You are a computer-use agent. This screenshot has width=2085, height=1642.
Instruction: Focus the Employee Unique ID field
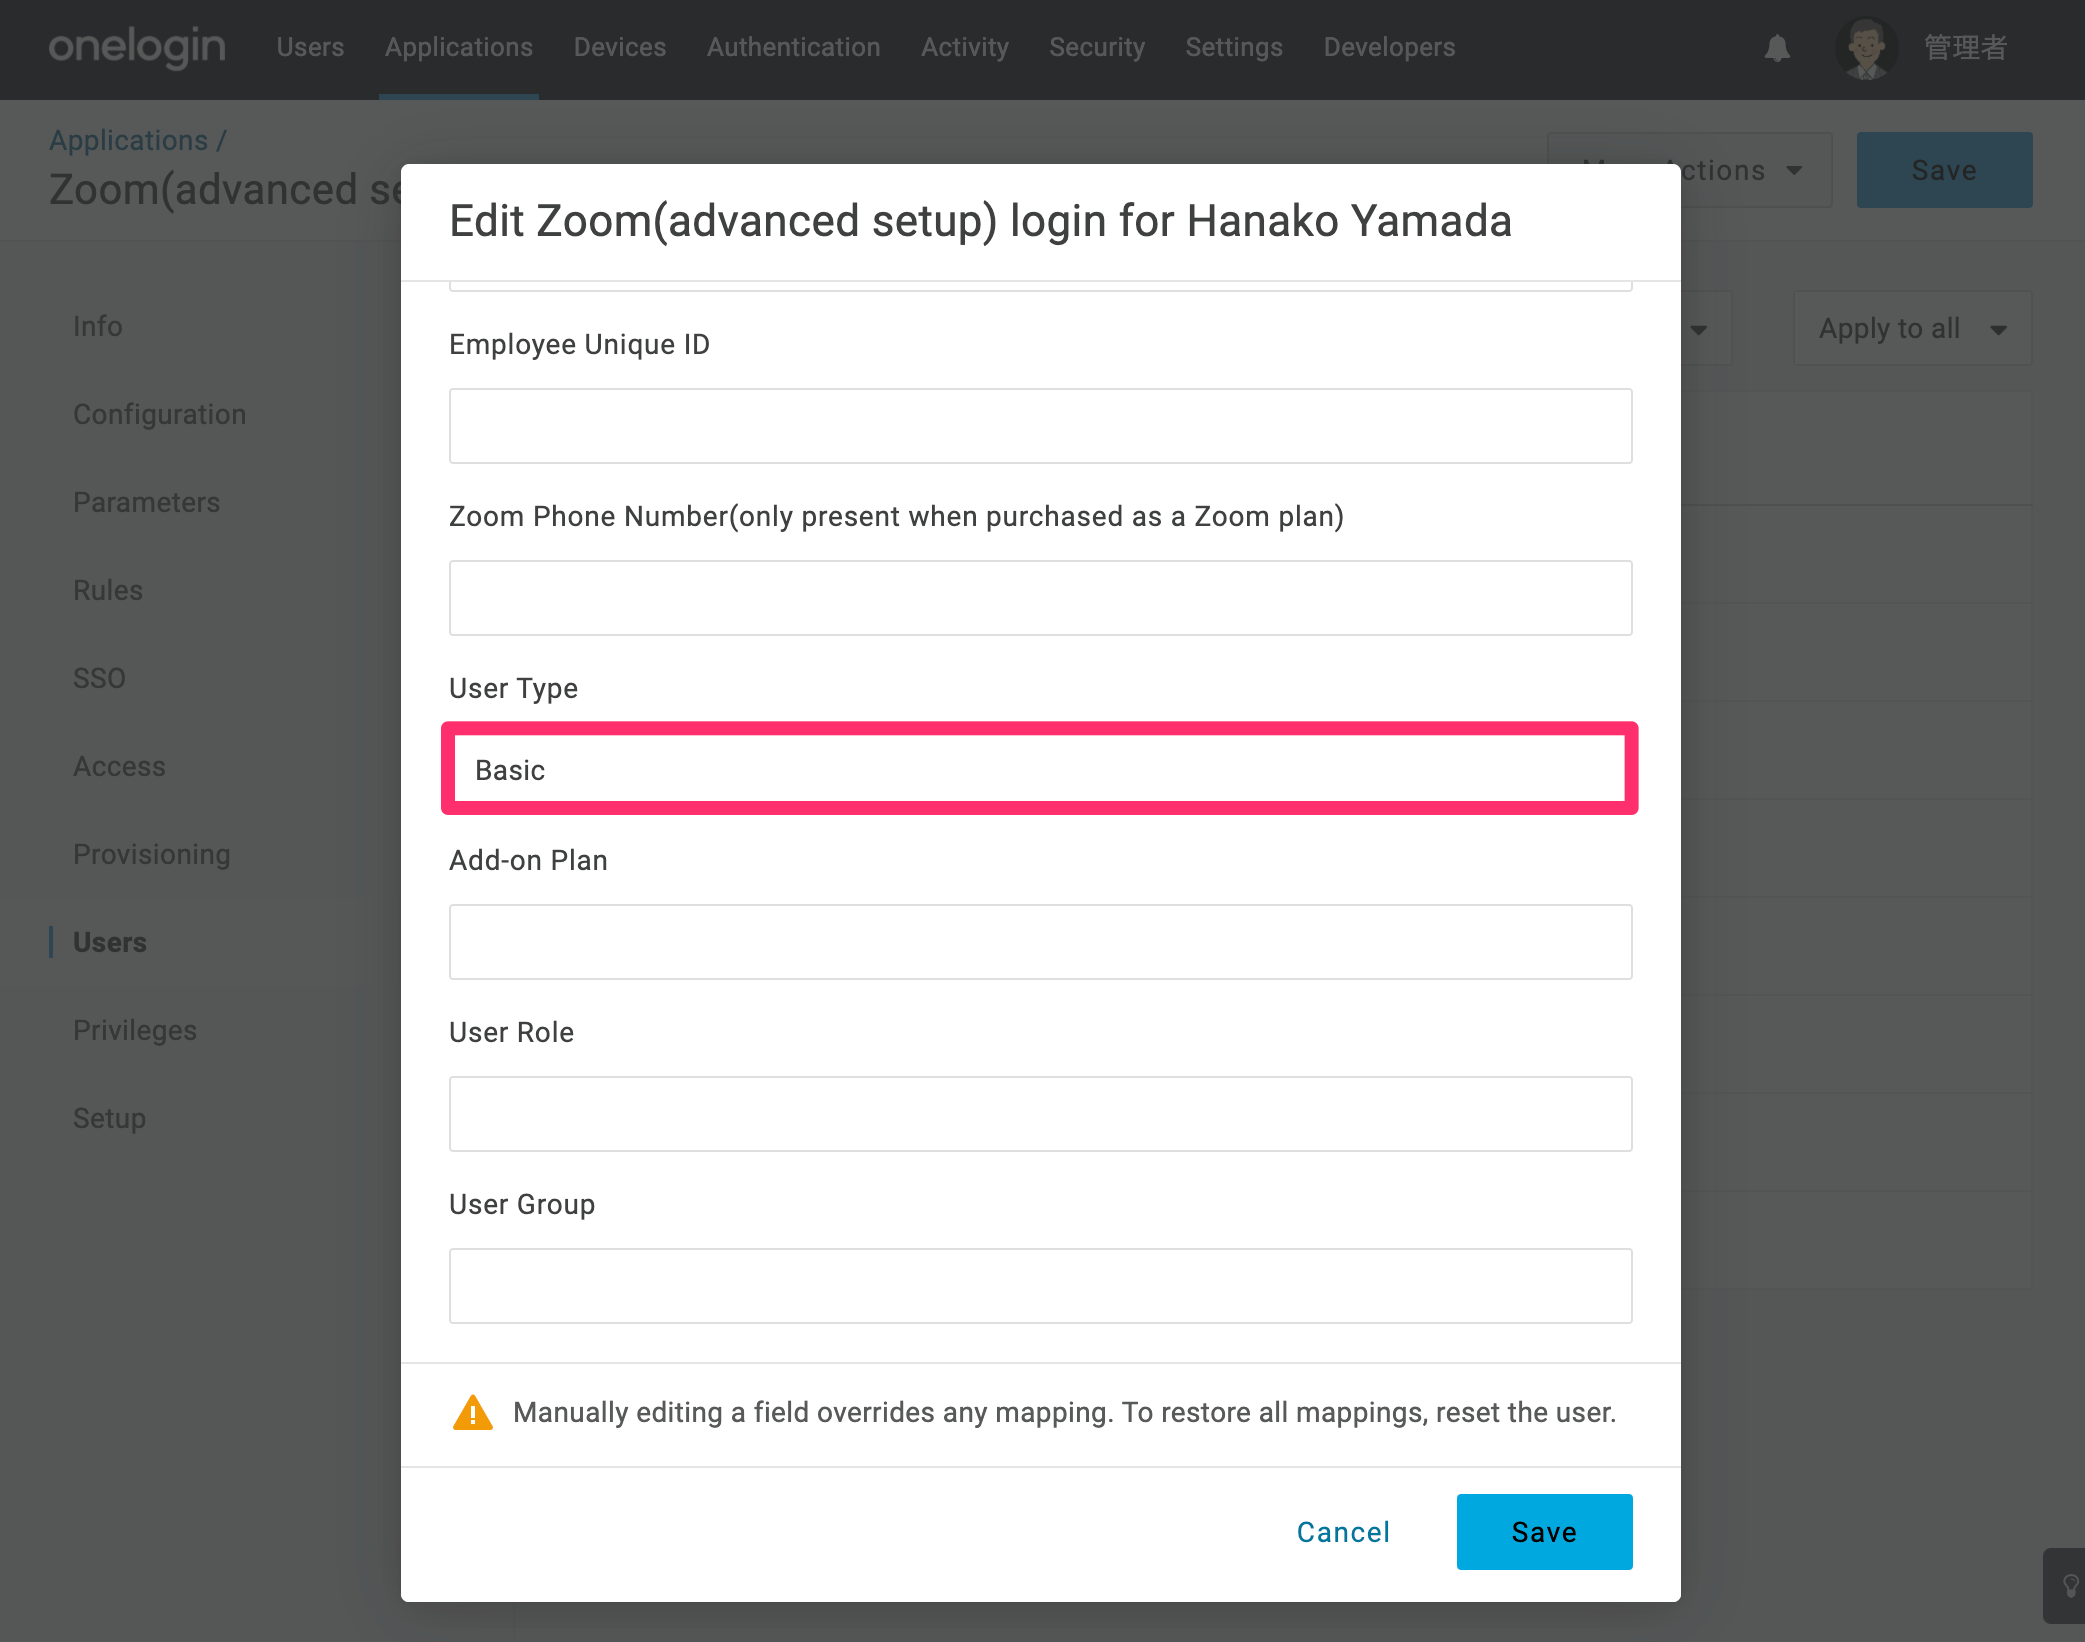click(x=1041, y=426)
